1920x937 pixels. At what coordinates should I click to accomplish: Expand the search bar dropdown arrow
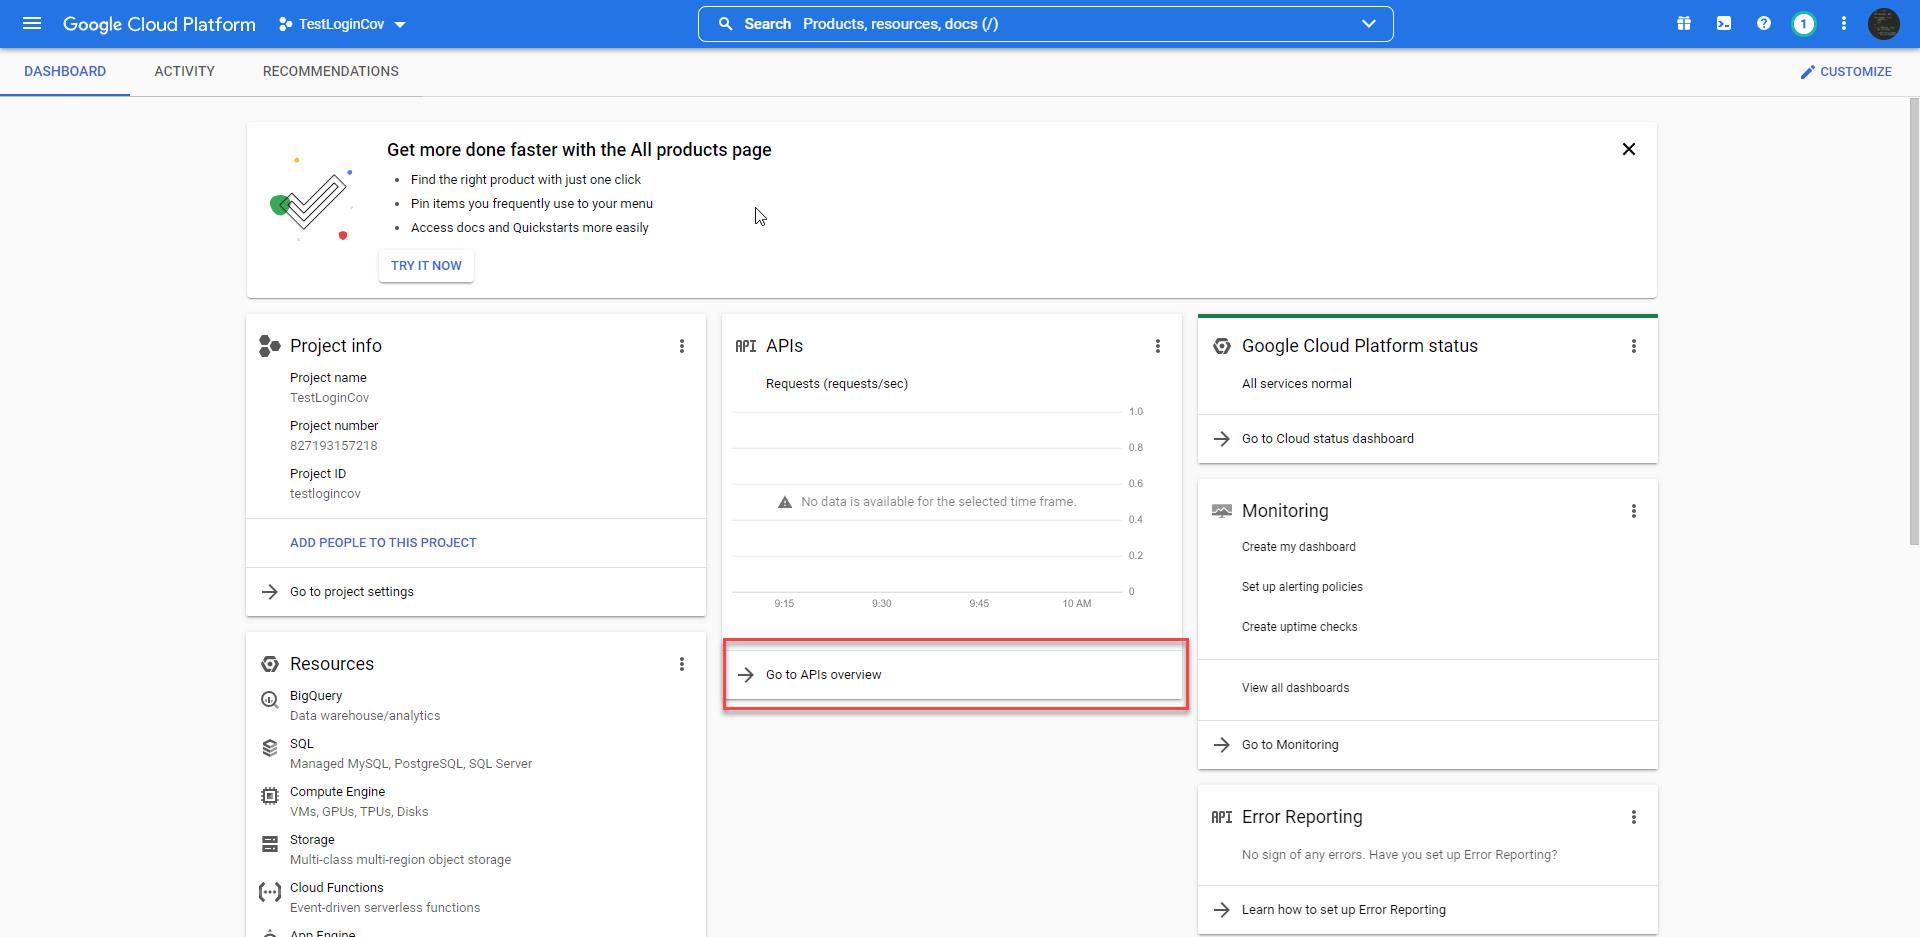click(x=1368, y=24)
